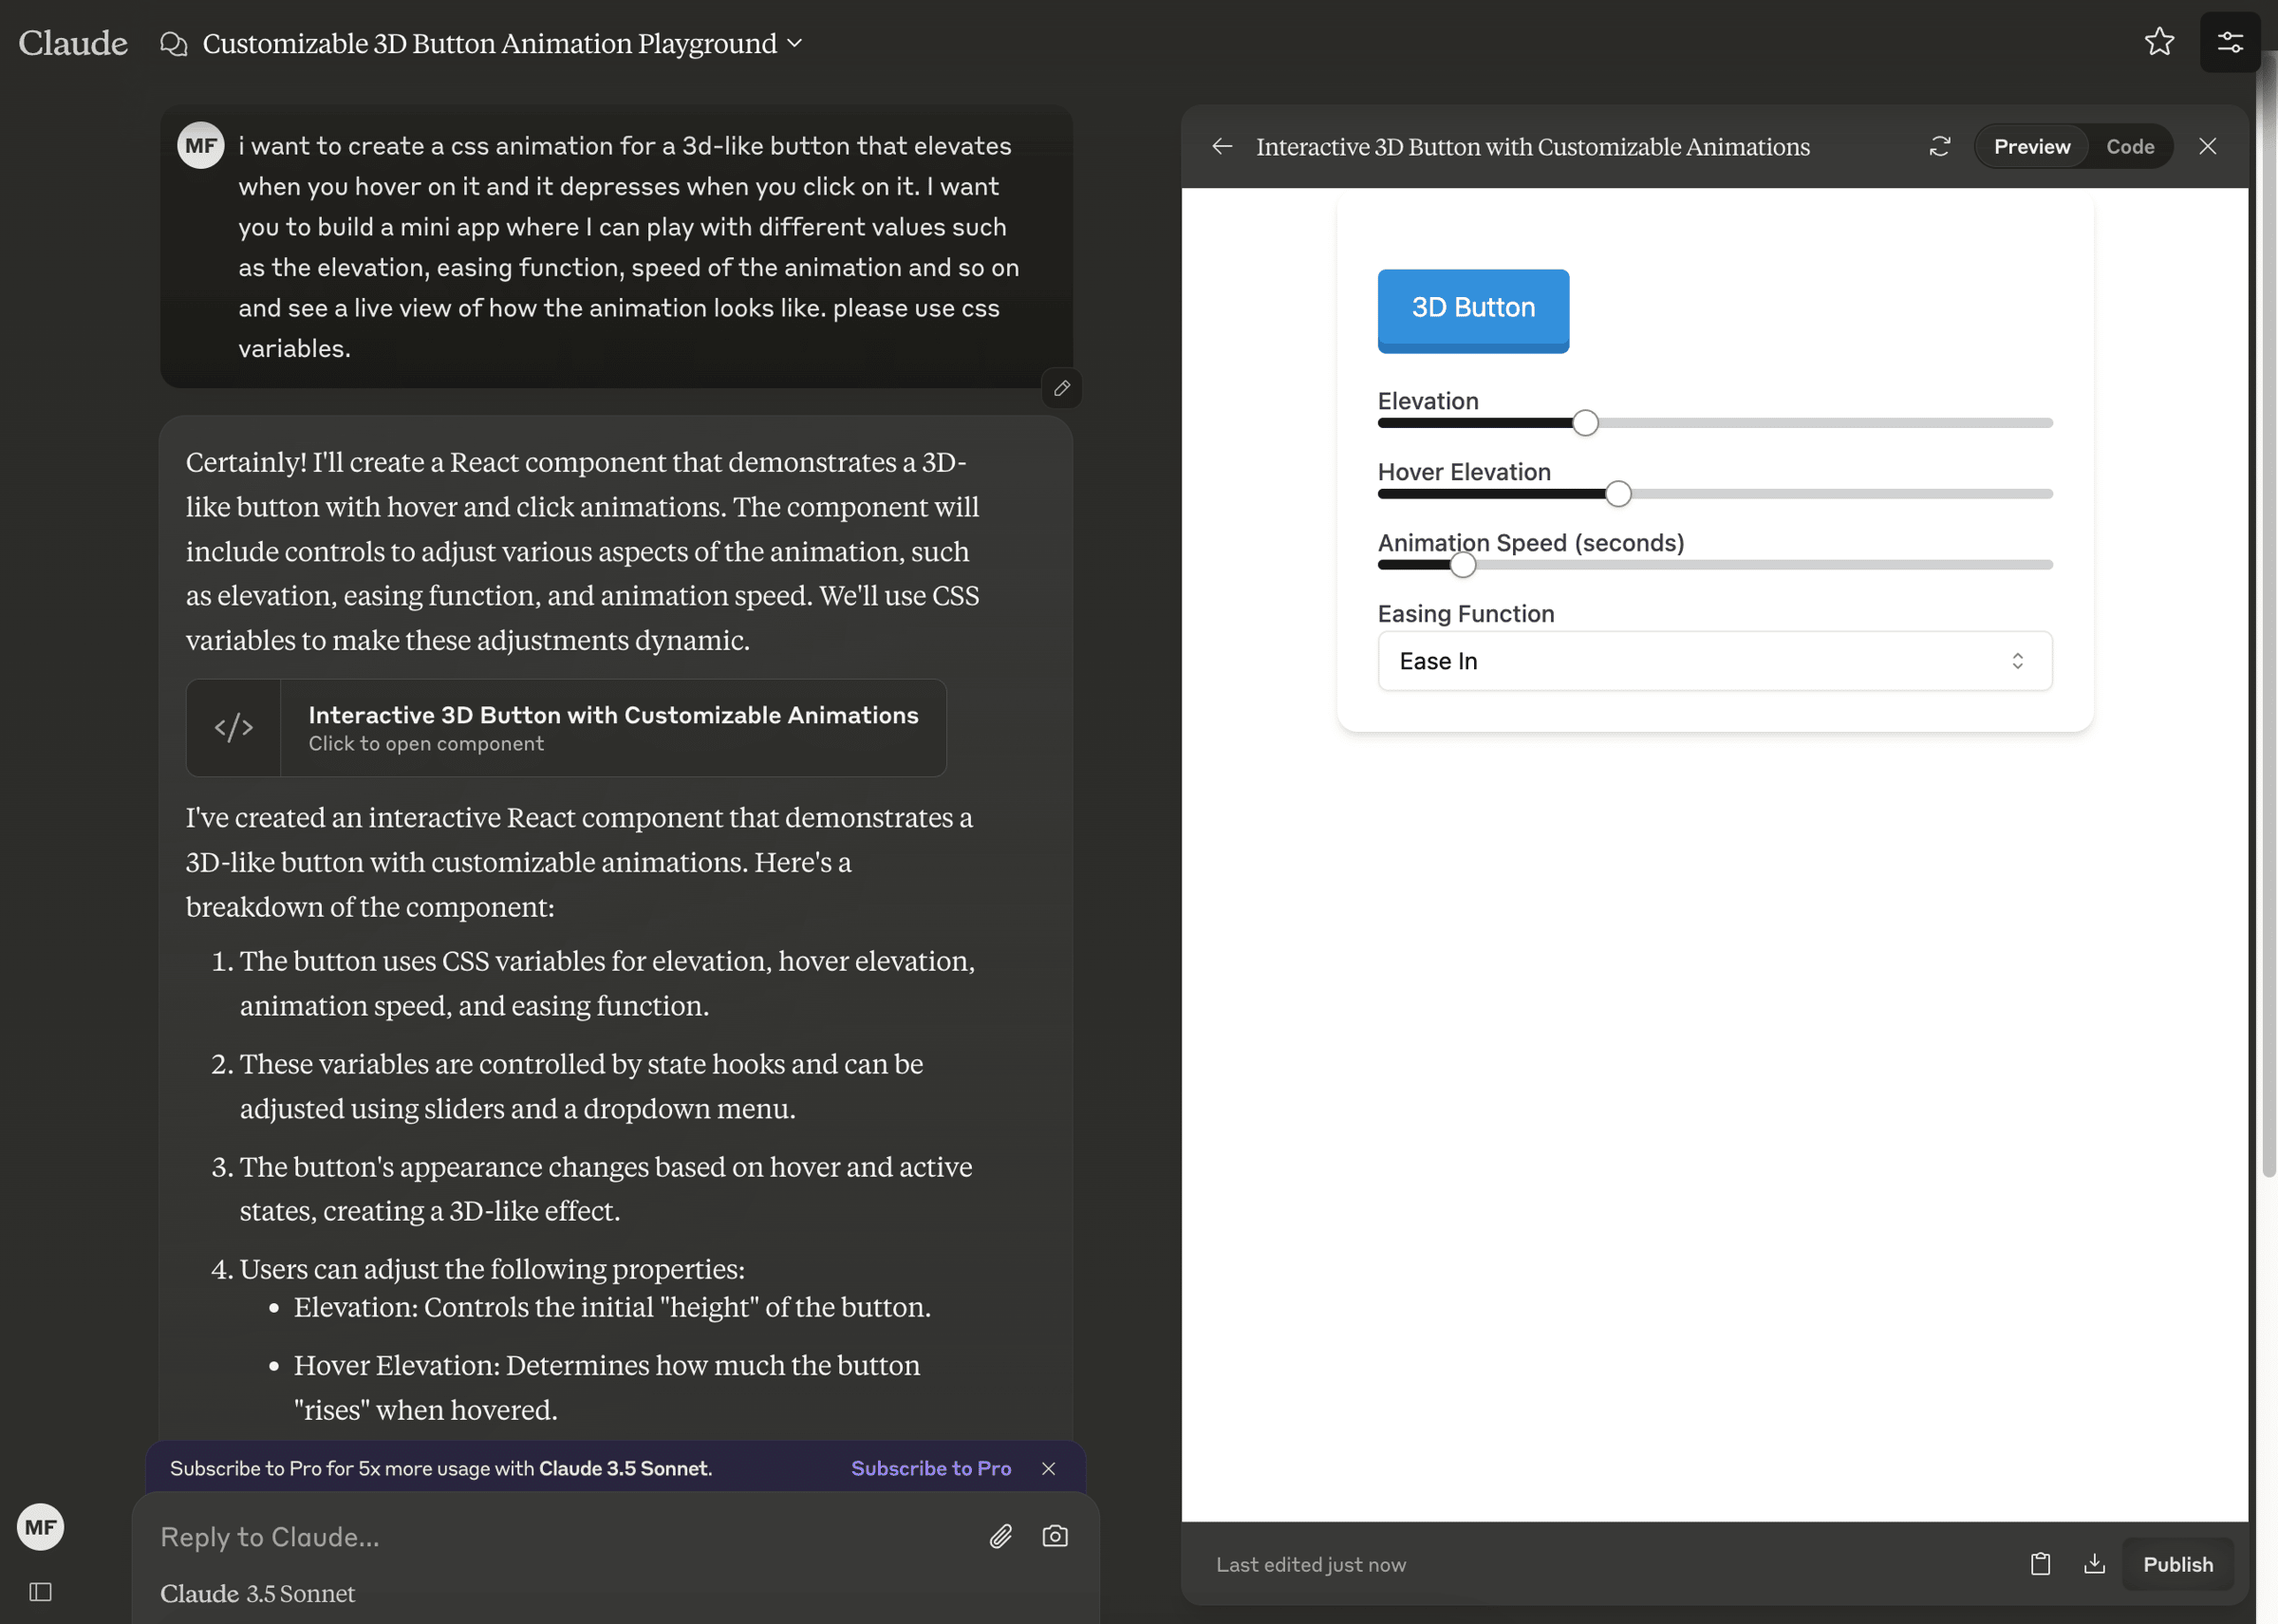Switch to the Preview tab
Screen dimensions: 2278x1624
(2032, 147)
